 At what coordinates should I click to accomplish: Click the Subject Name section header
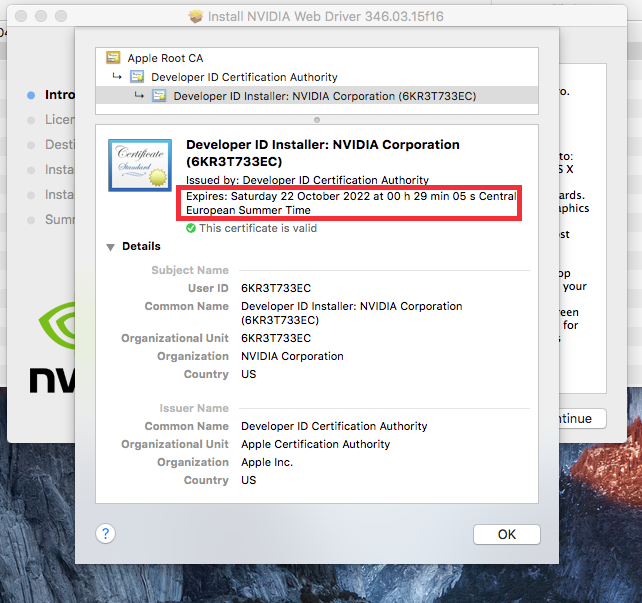pyautogui.click(x=190, y=270)
